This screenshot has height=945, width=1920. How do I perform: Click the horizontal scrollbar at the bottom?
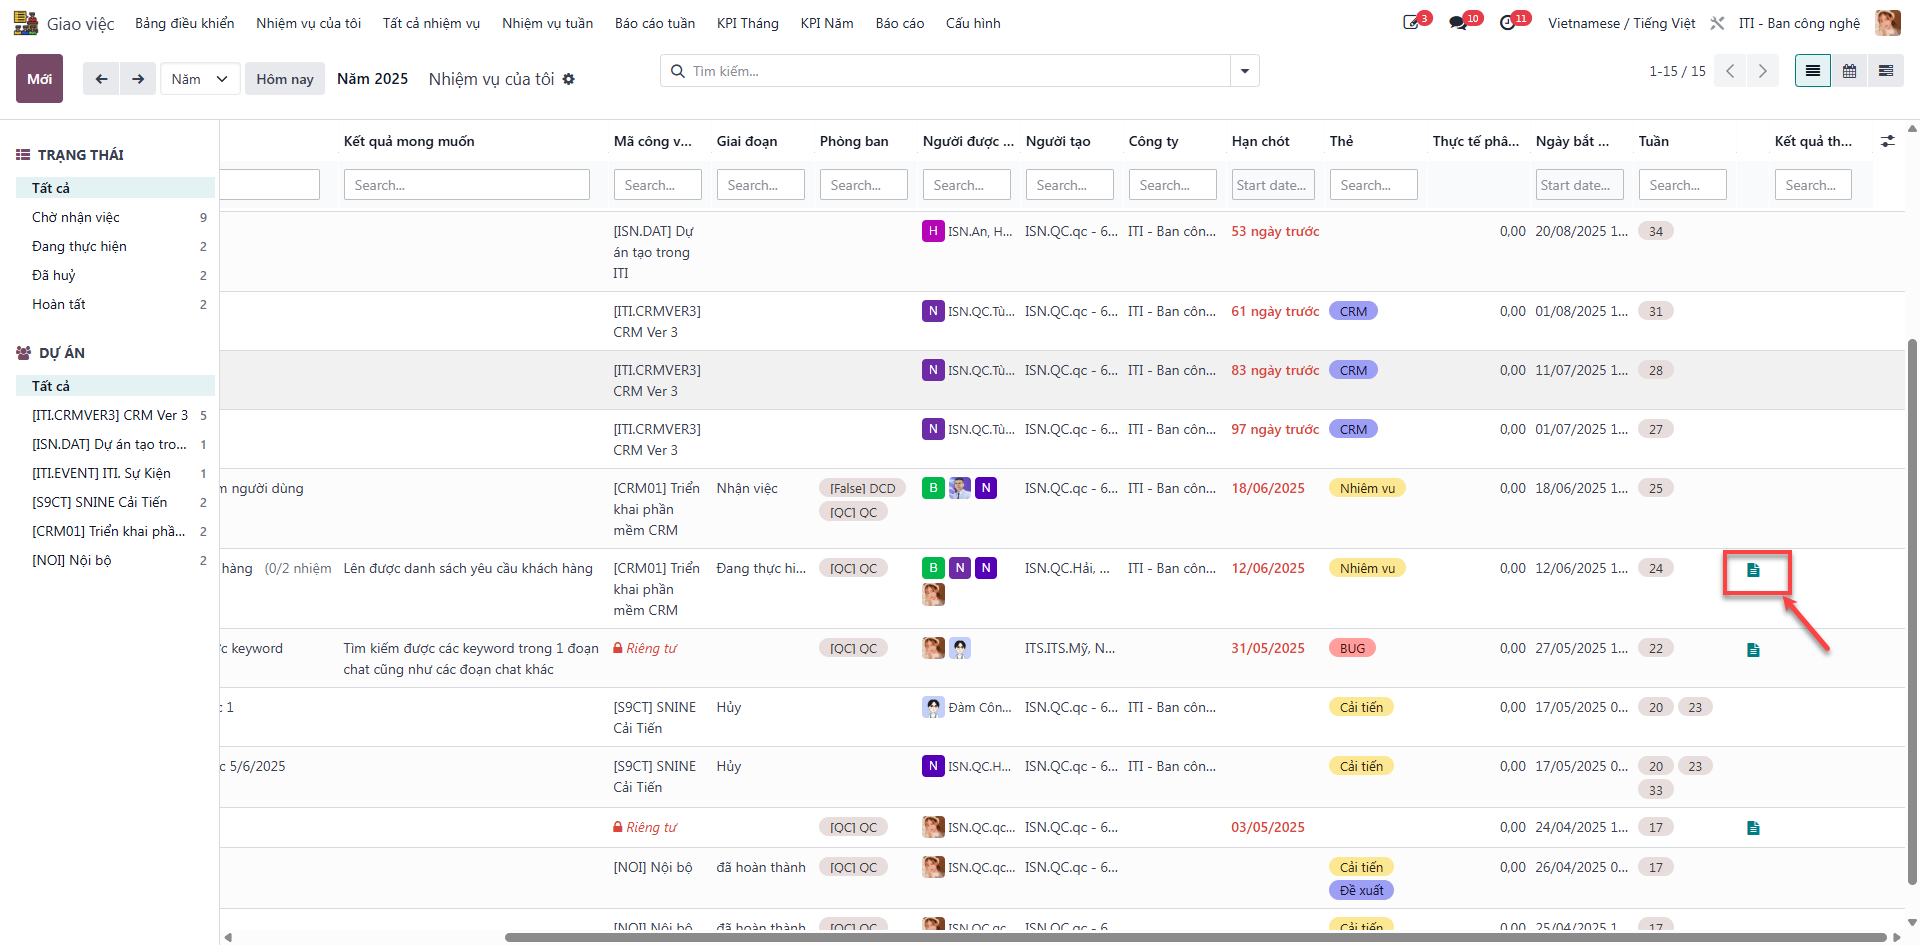click(1195, 937)
